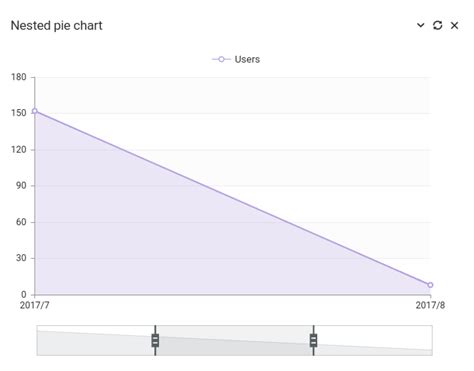Refresh the chart with the reload icon
The height and width of the screenshot is (371, 474).
click(437, 25)
